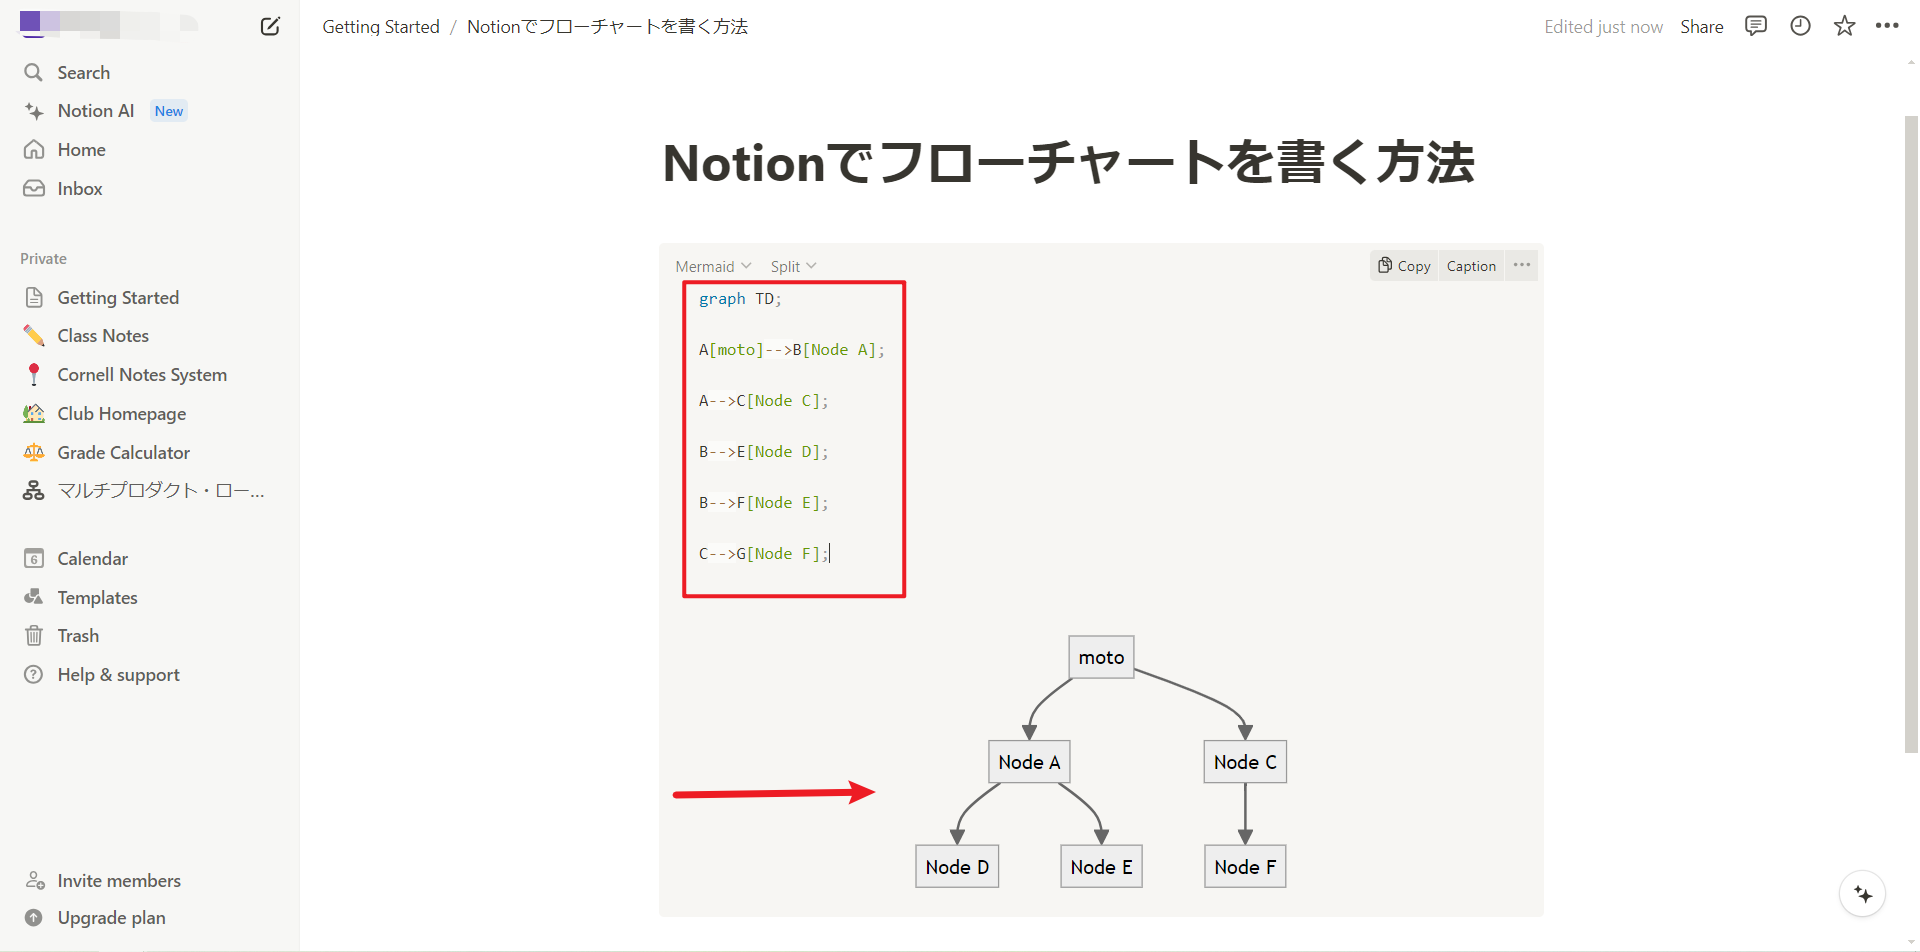Copy the code block contents

click(x=1404, y=266)
